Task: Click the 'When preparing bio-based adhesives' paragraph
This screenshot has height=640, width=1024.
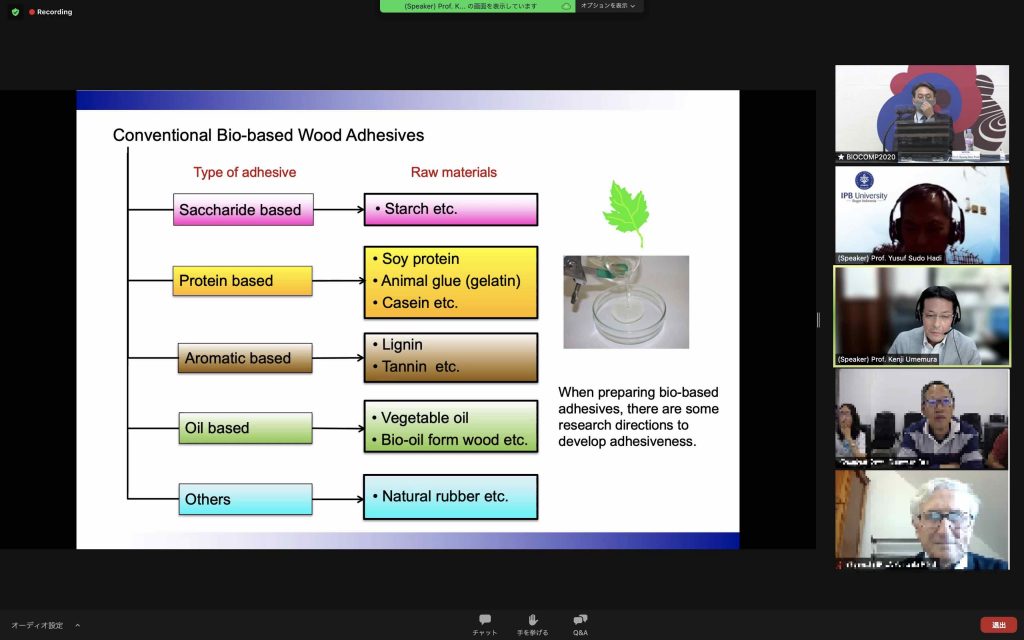Action: (638, 417)
